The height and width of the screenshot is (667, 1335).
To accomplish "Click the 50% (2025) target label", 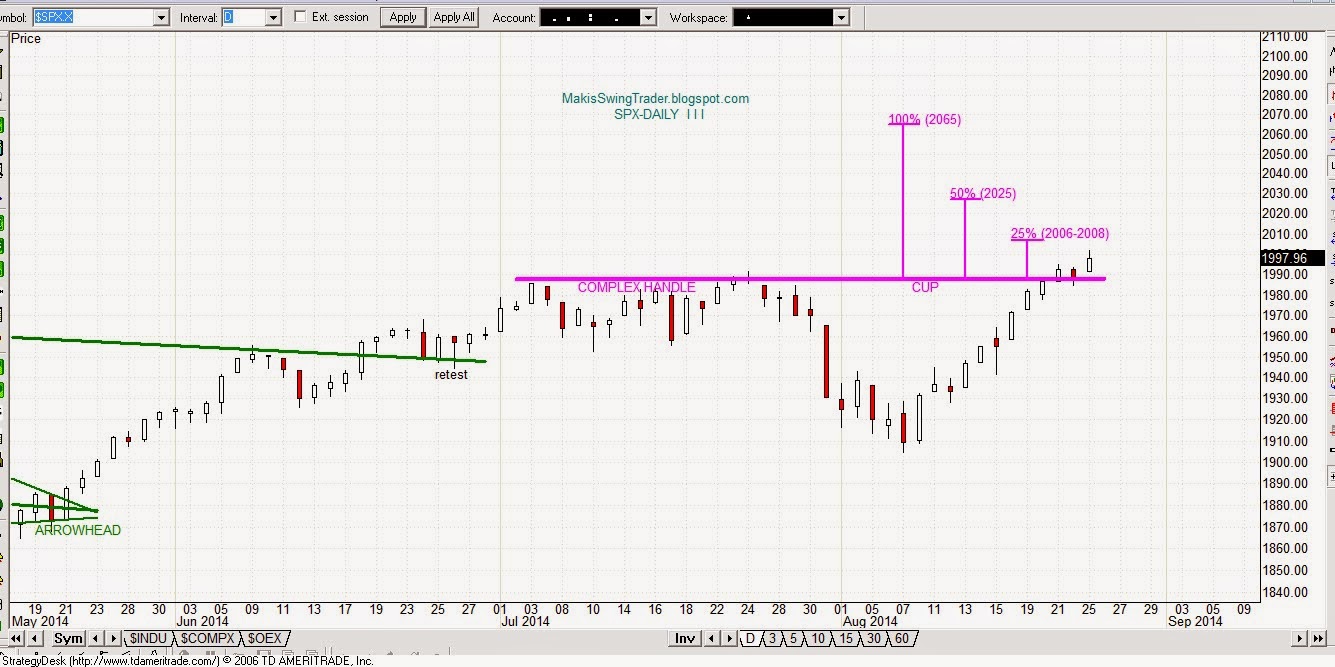I will point(982,193).
